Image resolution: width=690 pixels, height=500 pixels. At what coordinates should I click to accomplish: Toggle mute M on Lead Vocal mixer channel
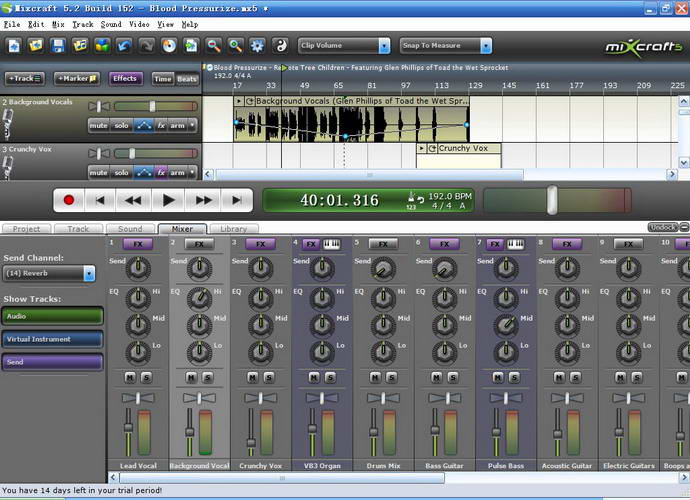[x=130, y=376]
